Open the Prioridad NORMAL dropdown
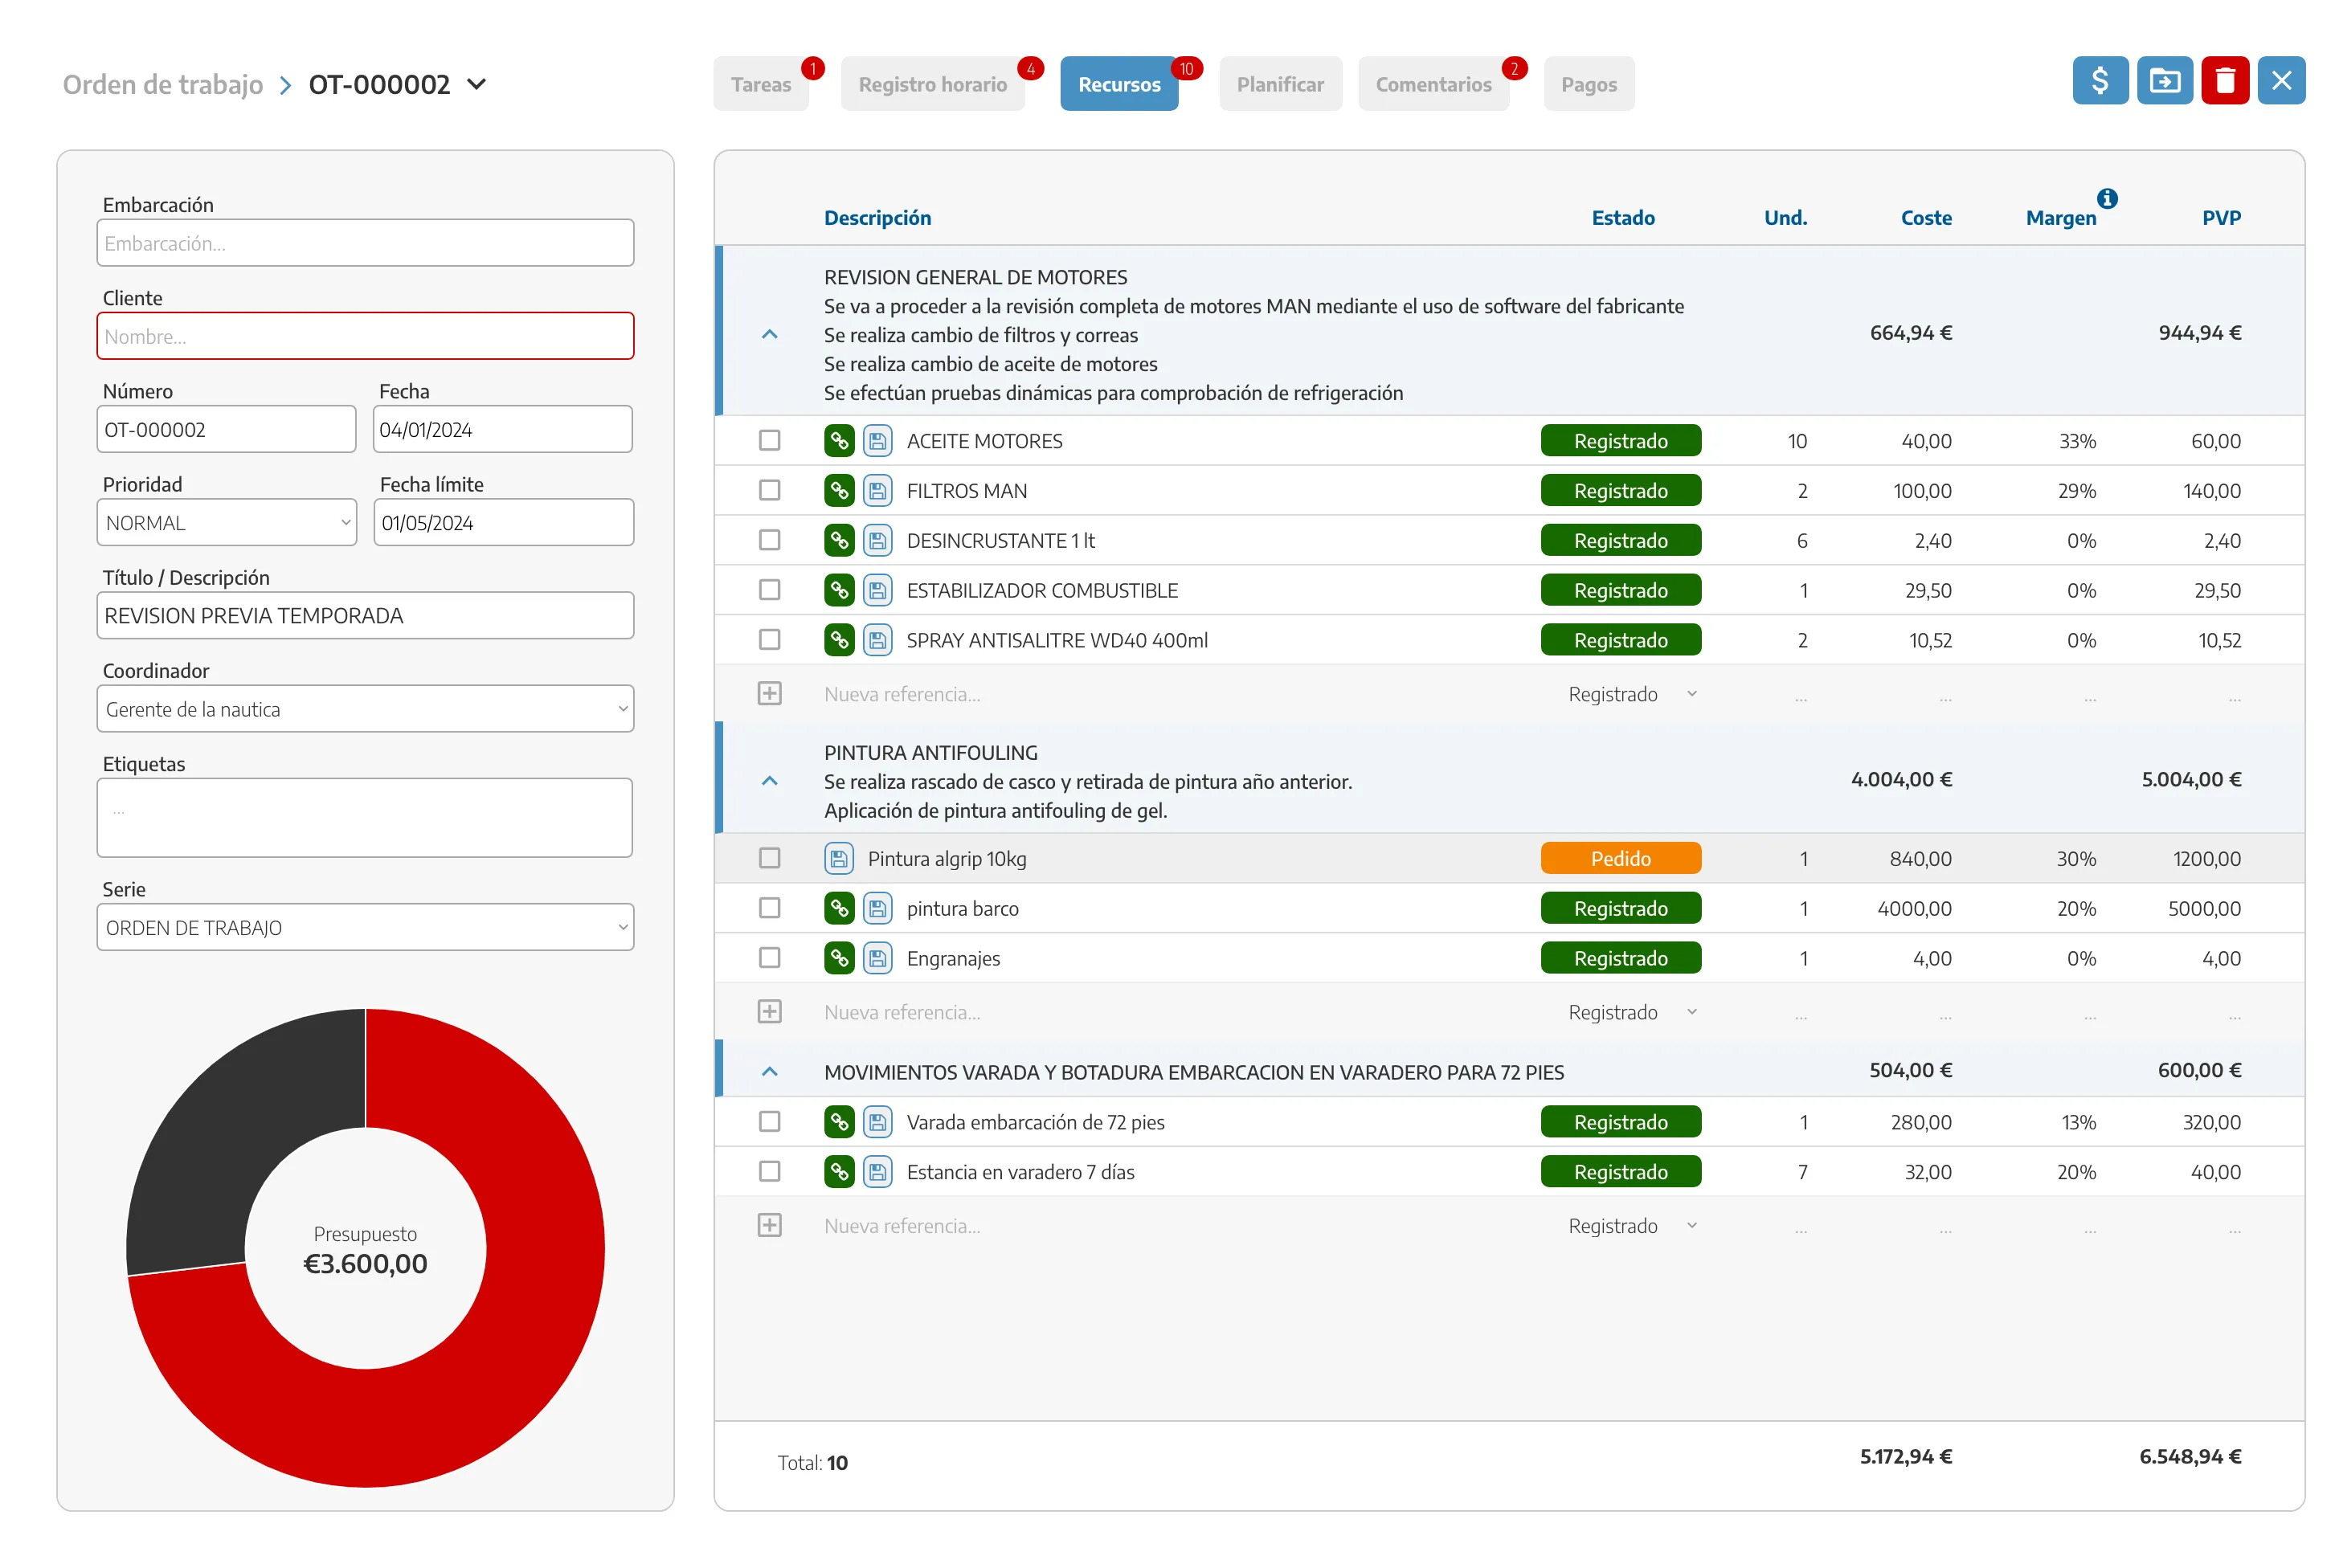Image resolution: width=2335 pixels, height=1568 pixels. (x=226, y=523)
